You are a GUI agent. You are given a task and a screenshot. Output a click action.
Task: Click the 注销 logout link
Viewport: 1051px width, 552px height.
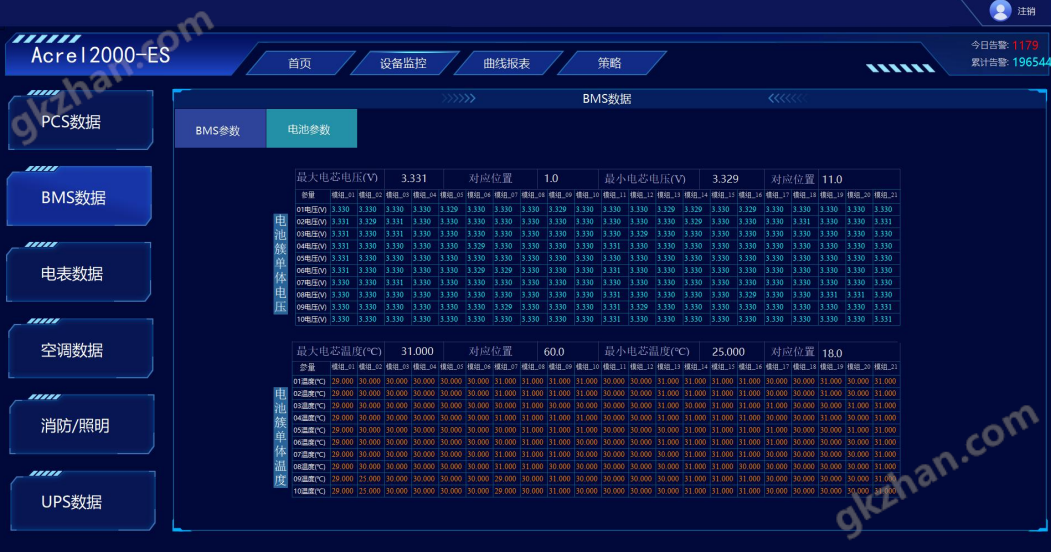(1026, 11)
